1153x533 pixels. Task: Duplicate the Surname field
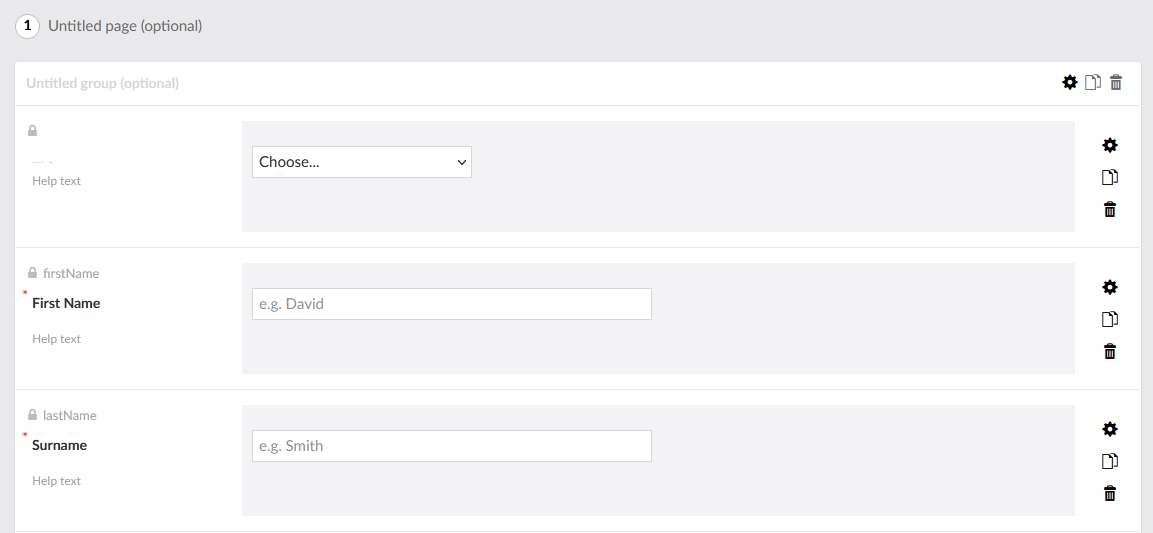tap(1109, 462)
